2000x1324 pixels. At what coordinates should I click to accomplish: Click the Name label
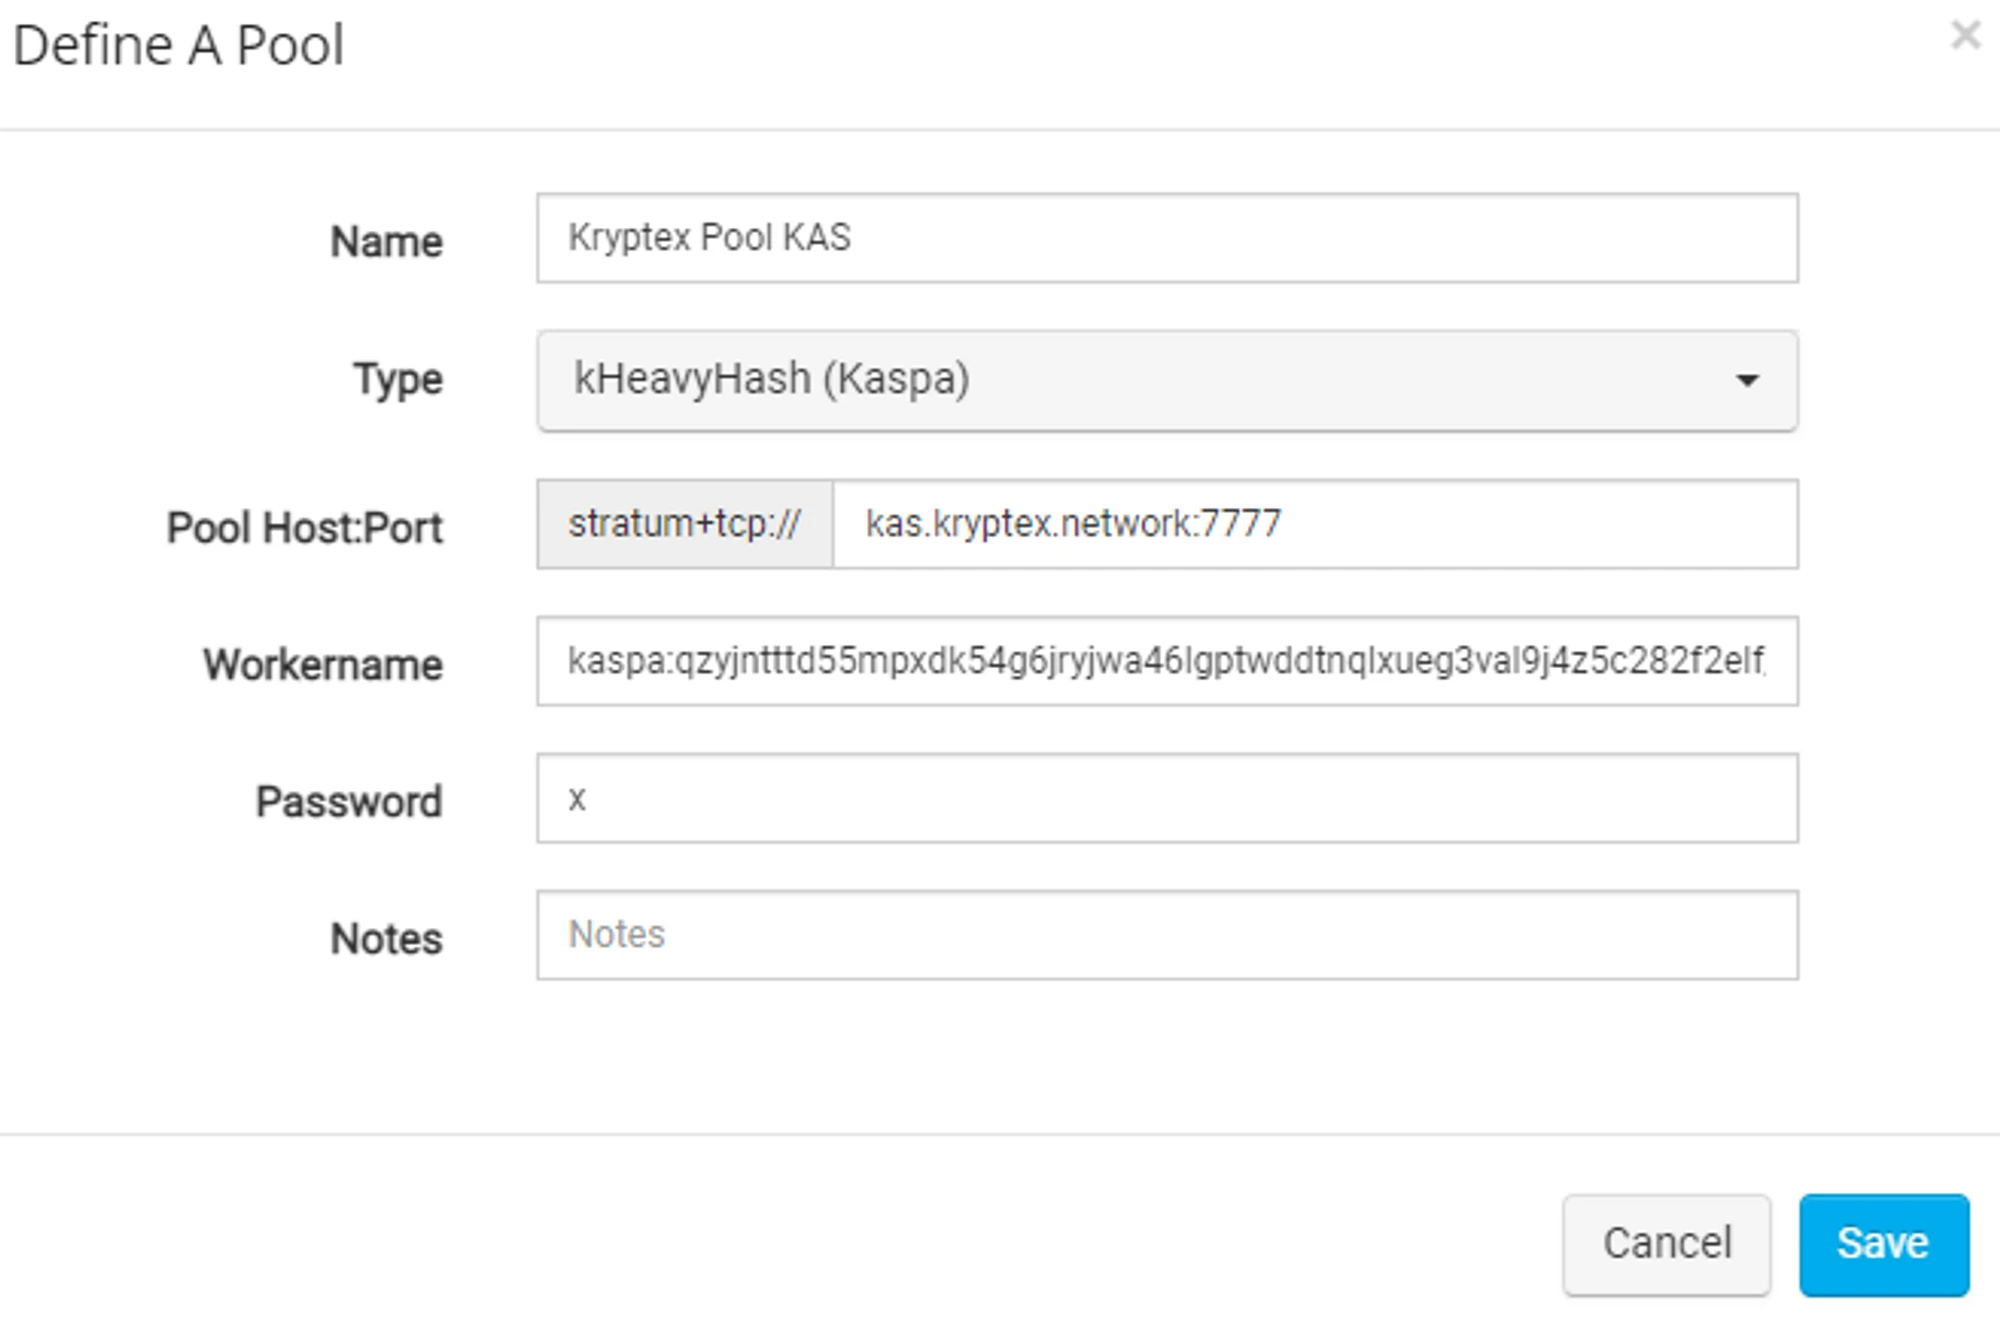[386, 242]
